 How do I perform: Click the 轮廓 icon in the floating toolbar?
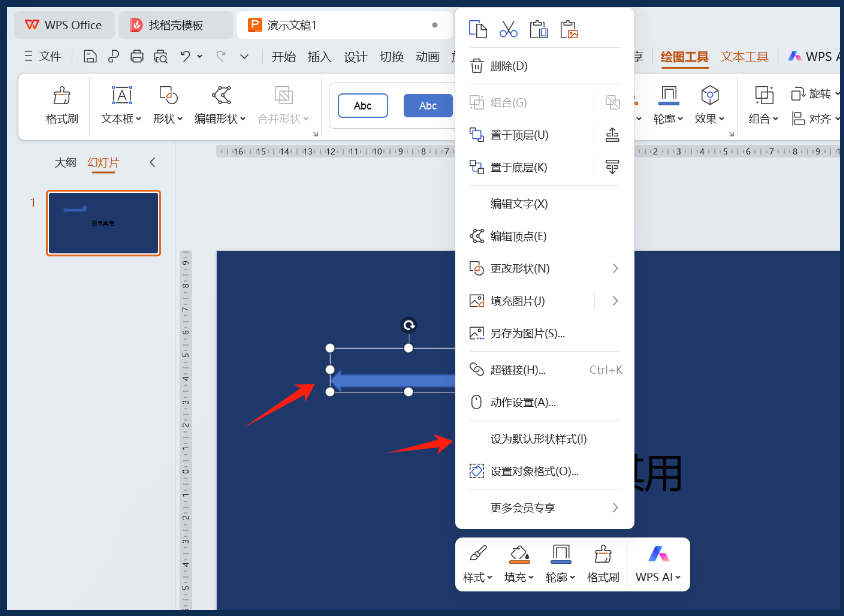point(561,564)
